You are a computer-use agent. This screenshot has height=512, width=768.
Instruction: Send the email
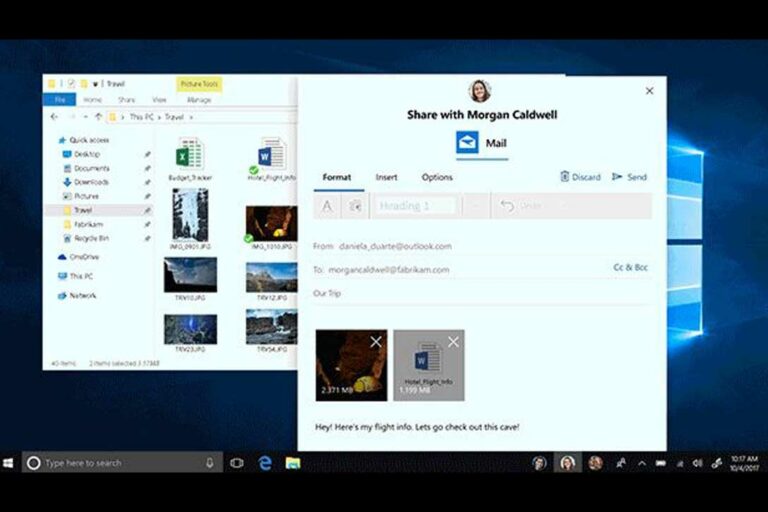tap(629, 177)
